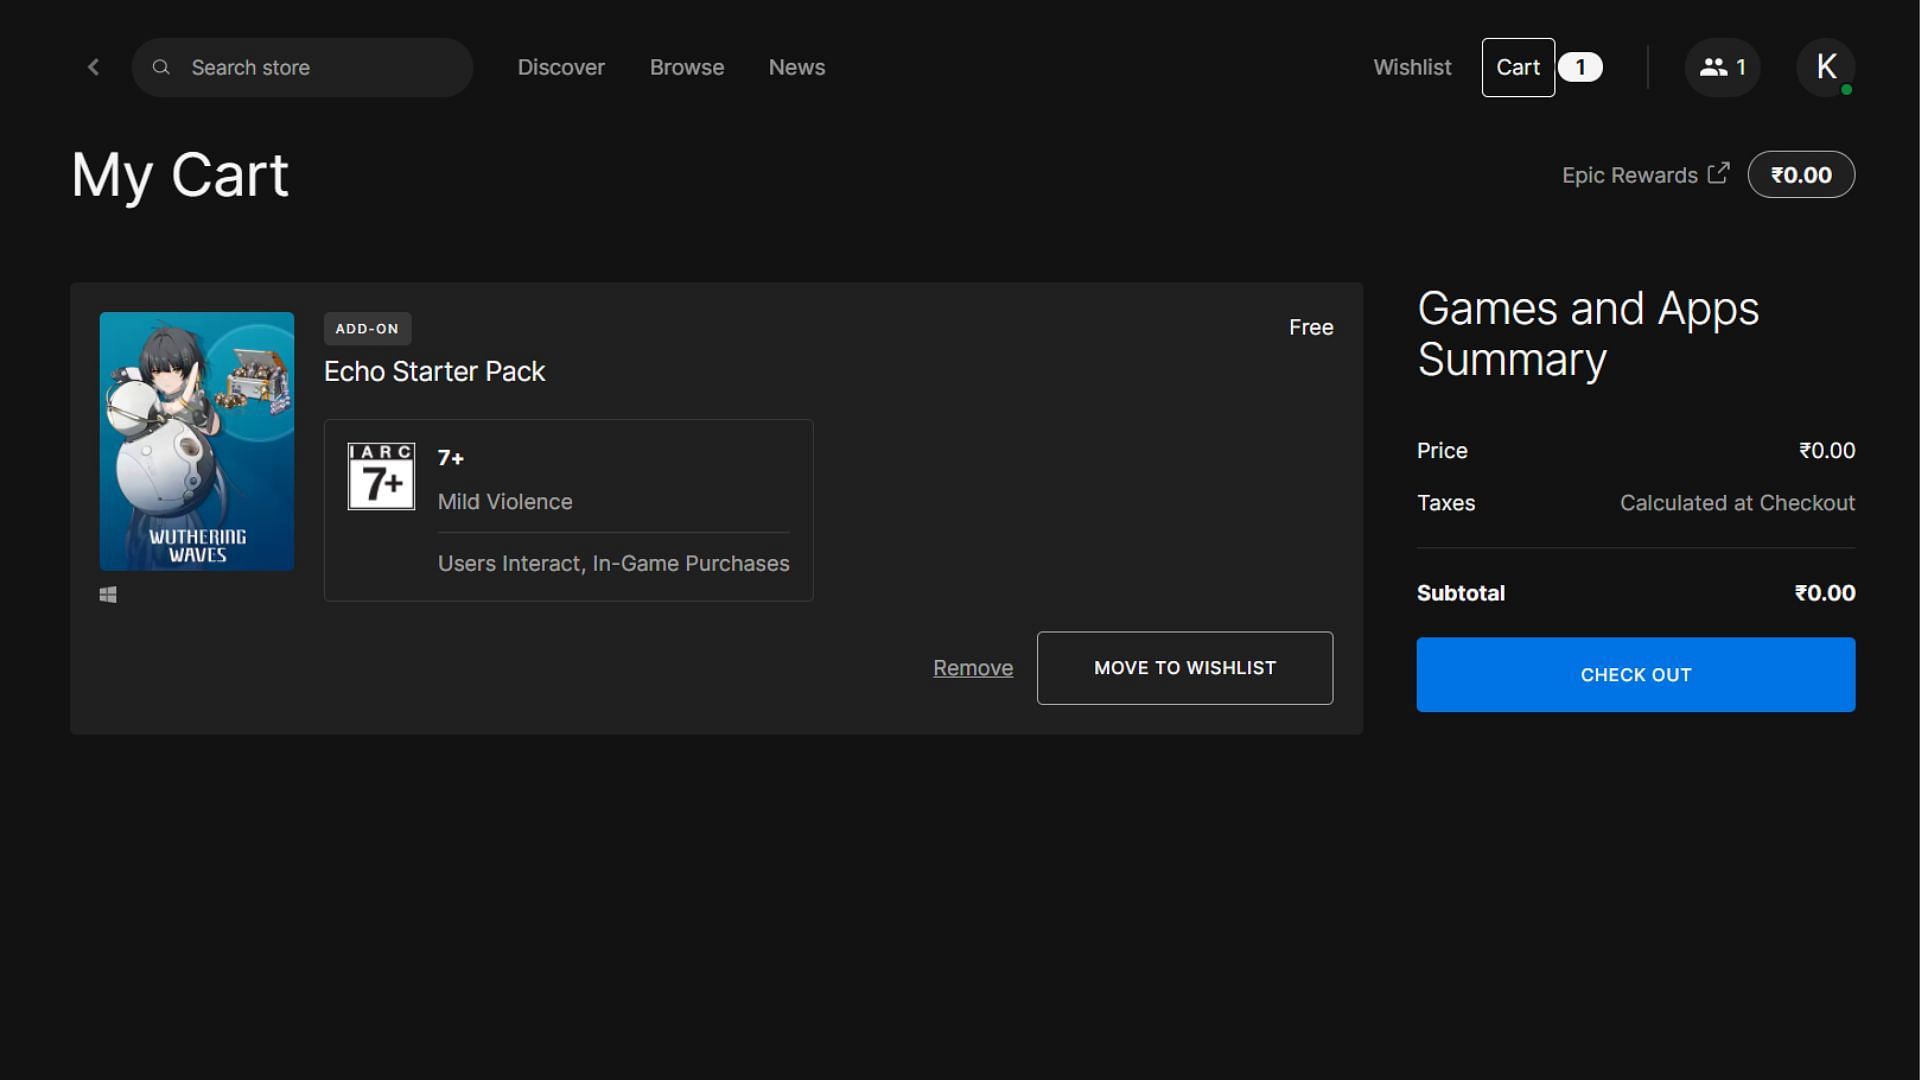Open the Discover tab
The image size is (1920, 1080).
(x=561, y=67)
